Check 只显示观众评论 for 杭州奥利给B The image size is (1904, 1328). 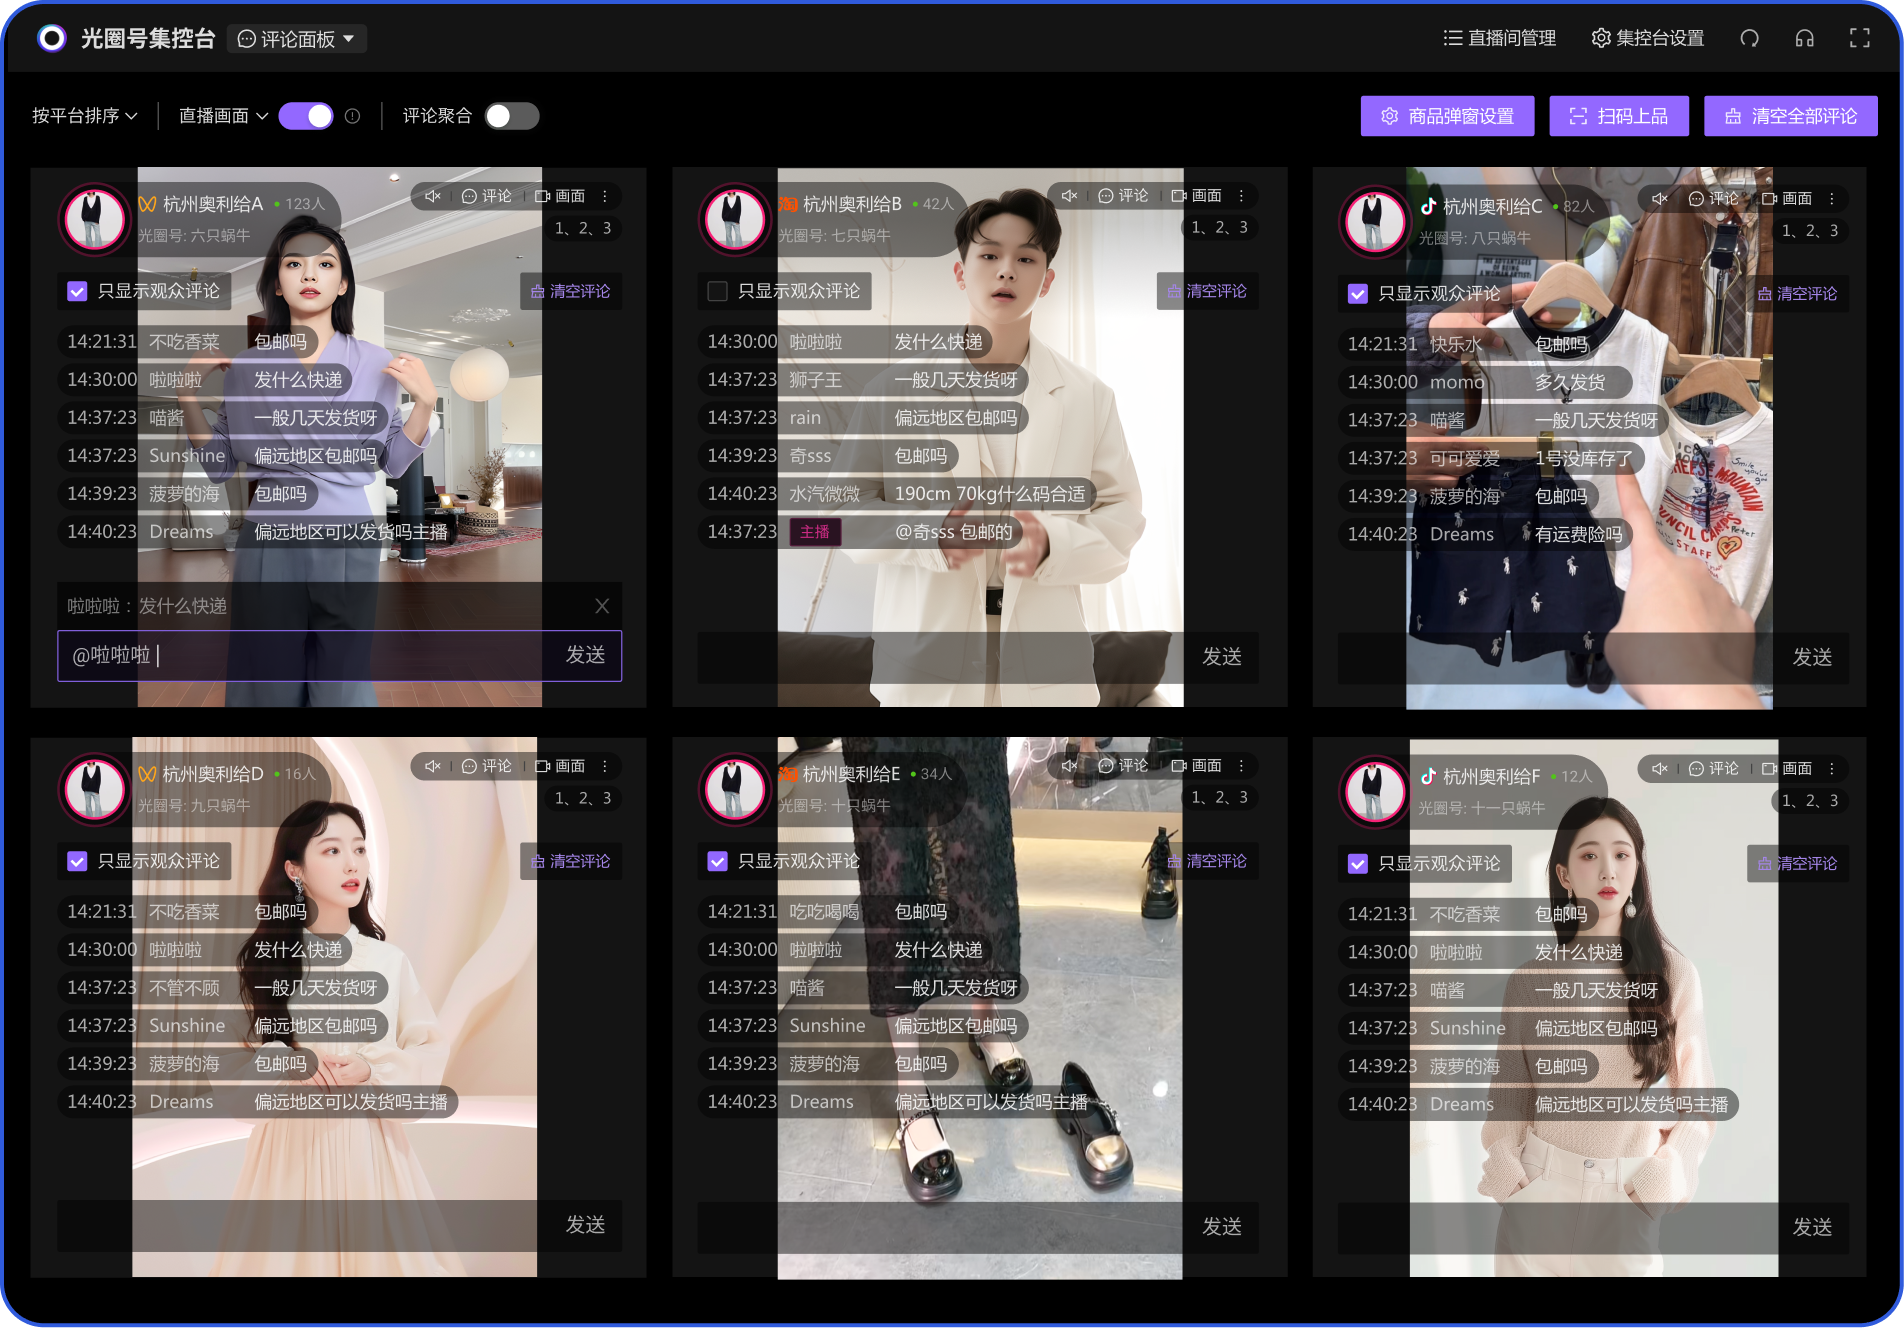click(x=717, y=291)
